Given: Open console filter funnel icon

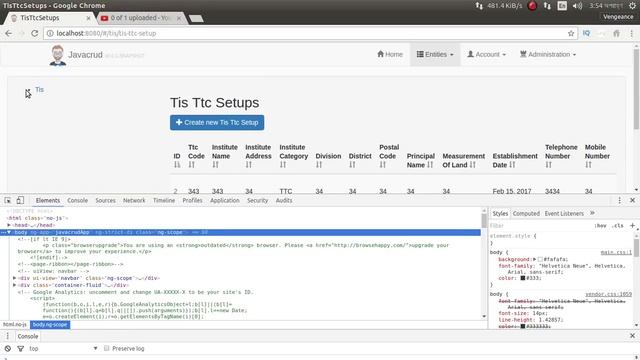Looking at the screenshot, I should [20, 349].
